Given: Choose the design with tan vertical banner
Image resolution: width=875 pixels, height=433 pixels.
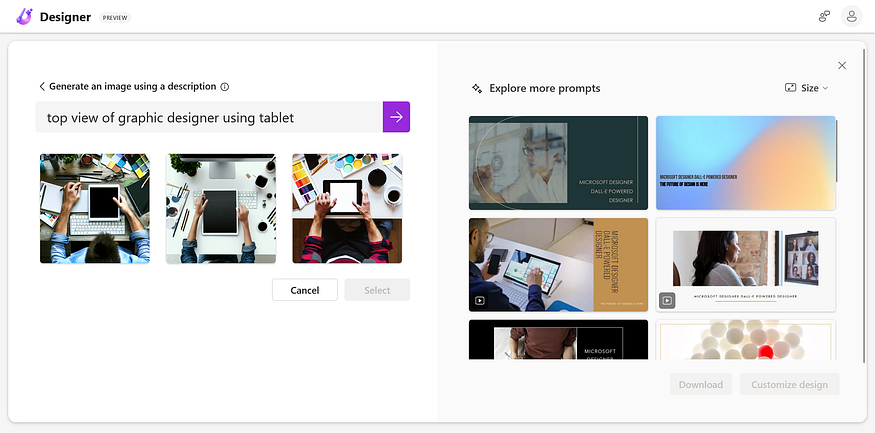Looking at the screenshot, I should click(558, 264).
